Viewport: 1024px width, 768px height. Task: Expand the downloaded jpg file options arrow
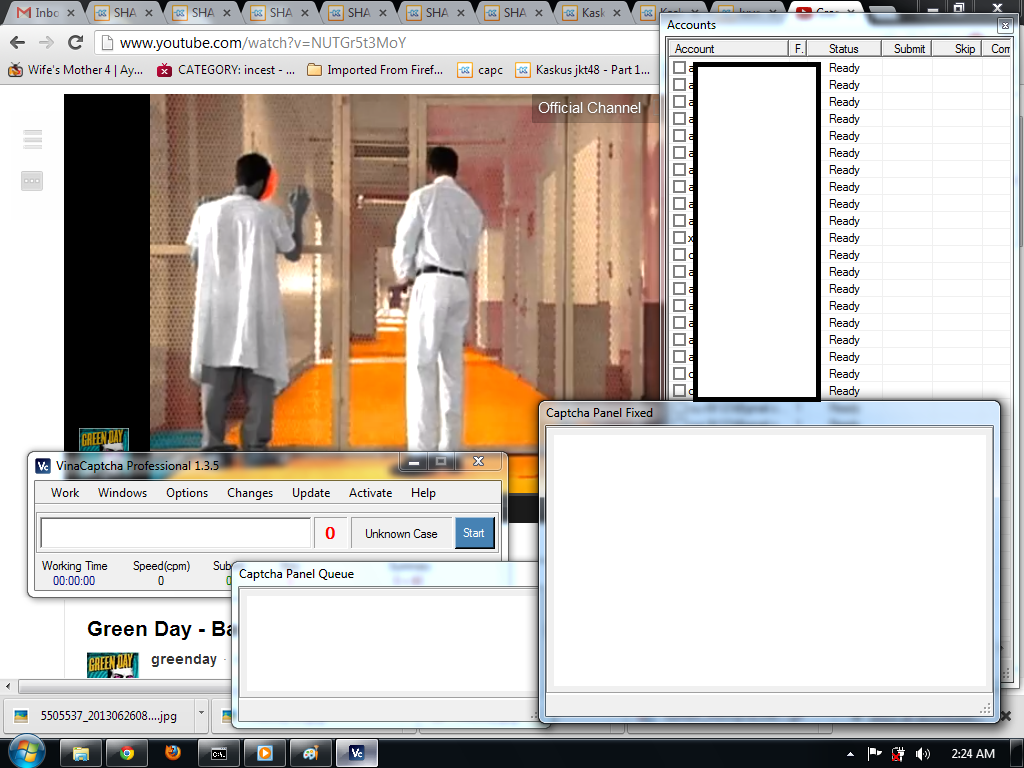202,715
